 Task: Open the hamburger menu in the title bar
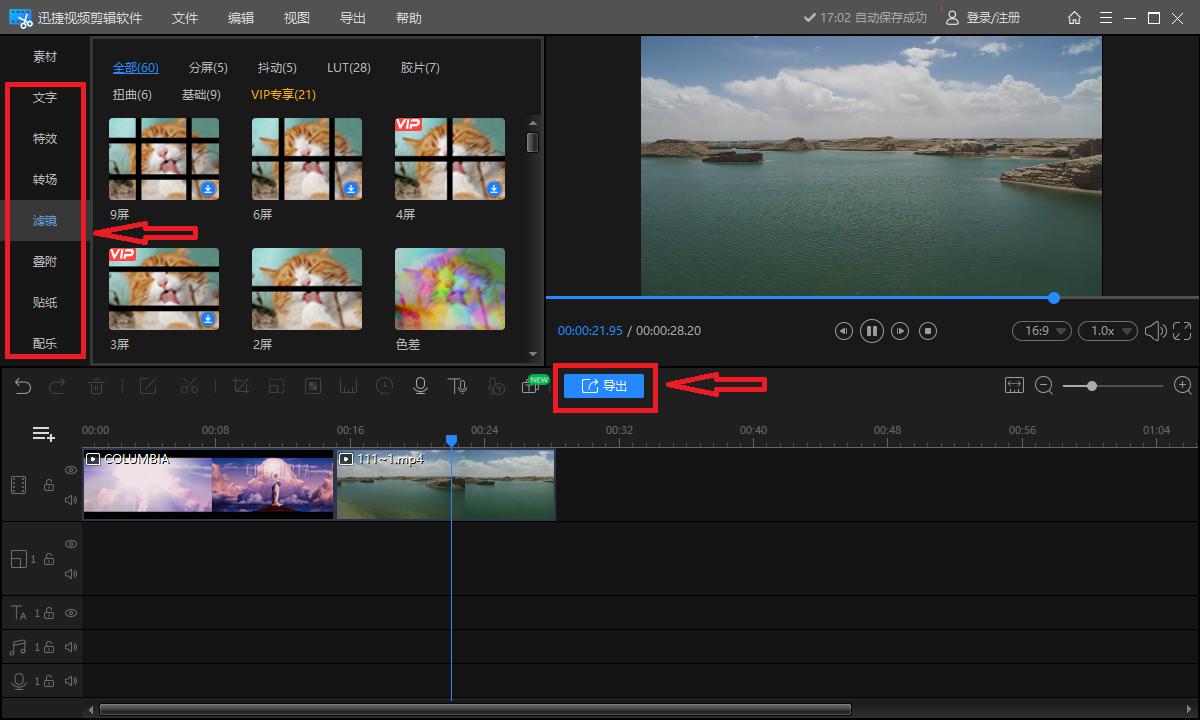click(1105, 17)
